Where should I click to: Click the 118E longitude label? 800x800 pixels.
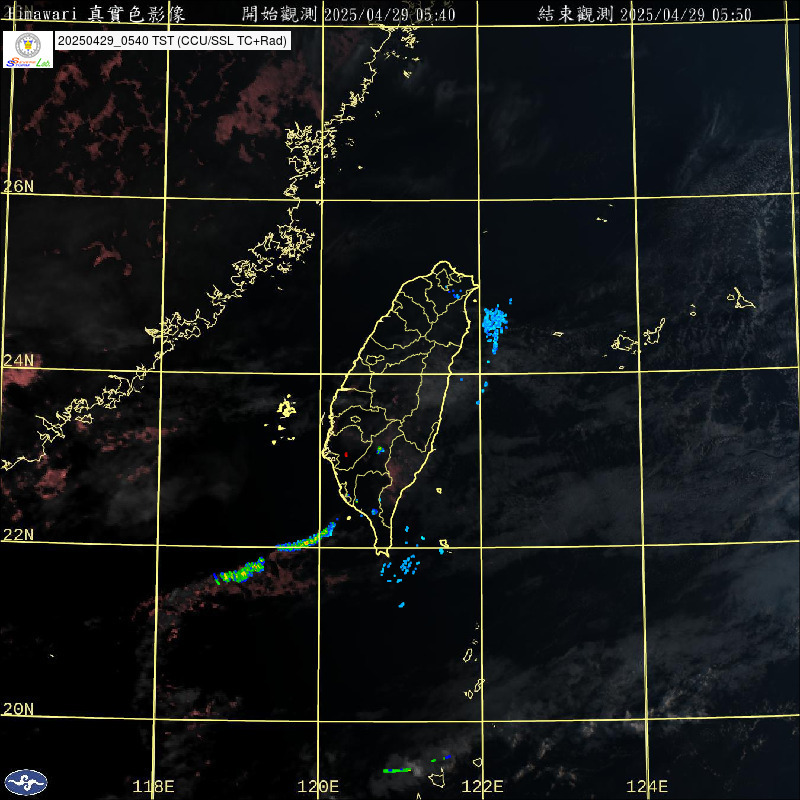tap(154, 786)
